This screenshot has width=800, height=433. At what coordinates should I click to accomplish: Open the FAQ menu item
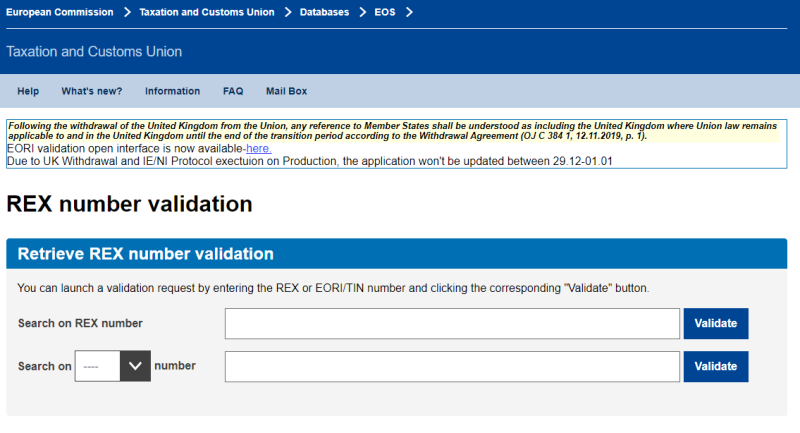(233, 91)
